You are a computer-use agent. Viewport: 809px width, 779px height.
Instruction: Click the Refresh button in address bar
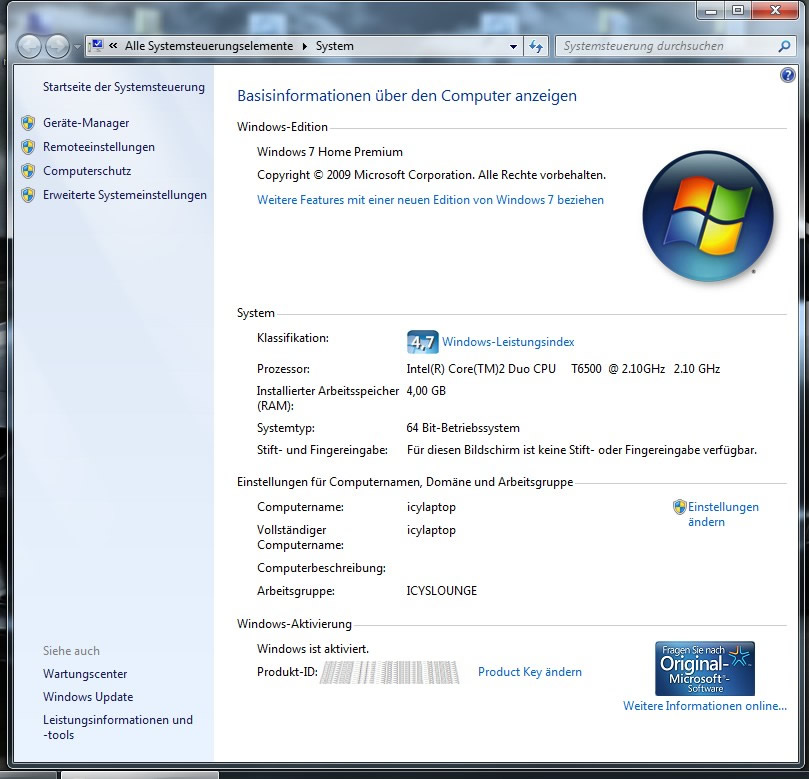536,46
